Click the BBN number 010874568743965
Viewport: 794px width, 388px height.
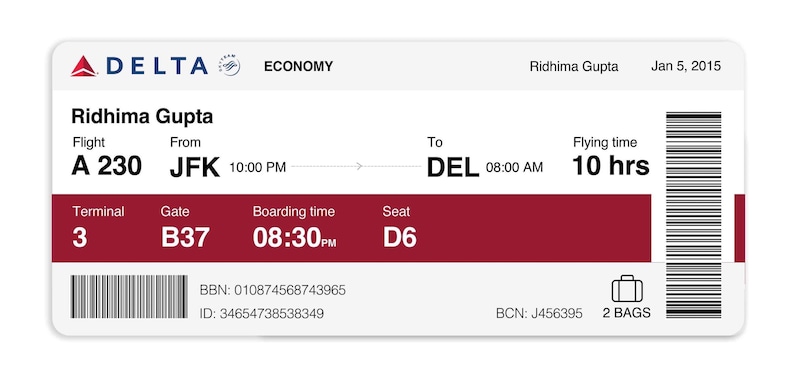273,290
